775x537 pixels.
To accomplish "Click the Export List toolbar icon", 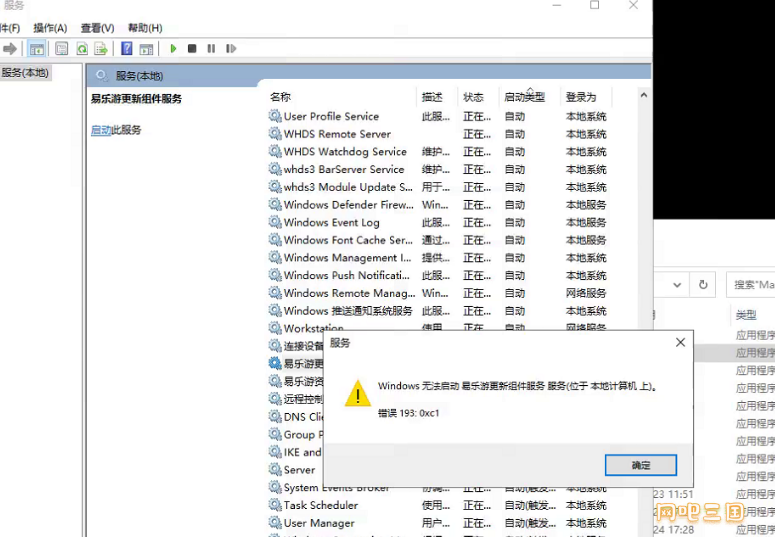I will pyautogui.click(x=101, y=48).
